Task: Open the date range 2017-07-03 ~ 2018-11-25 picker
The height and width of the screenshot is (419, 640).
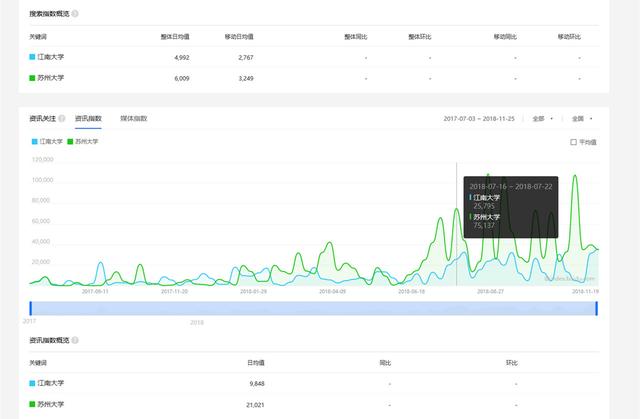Action: click(x=479, y=119)
